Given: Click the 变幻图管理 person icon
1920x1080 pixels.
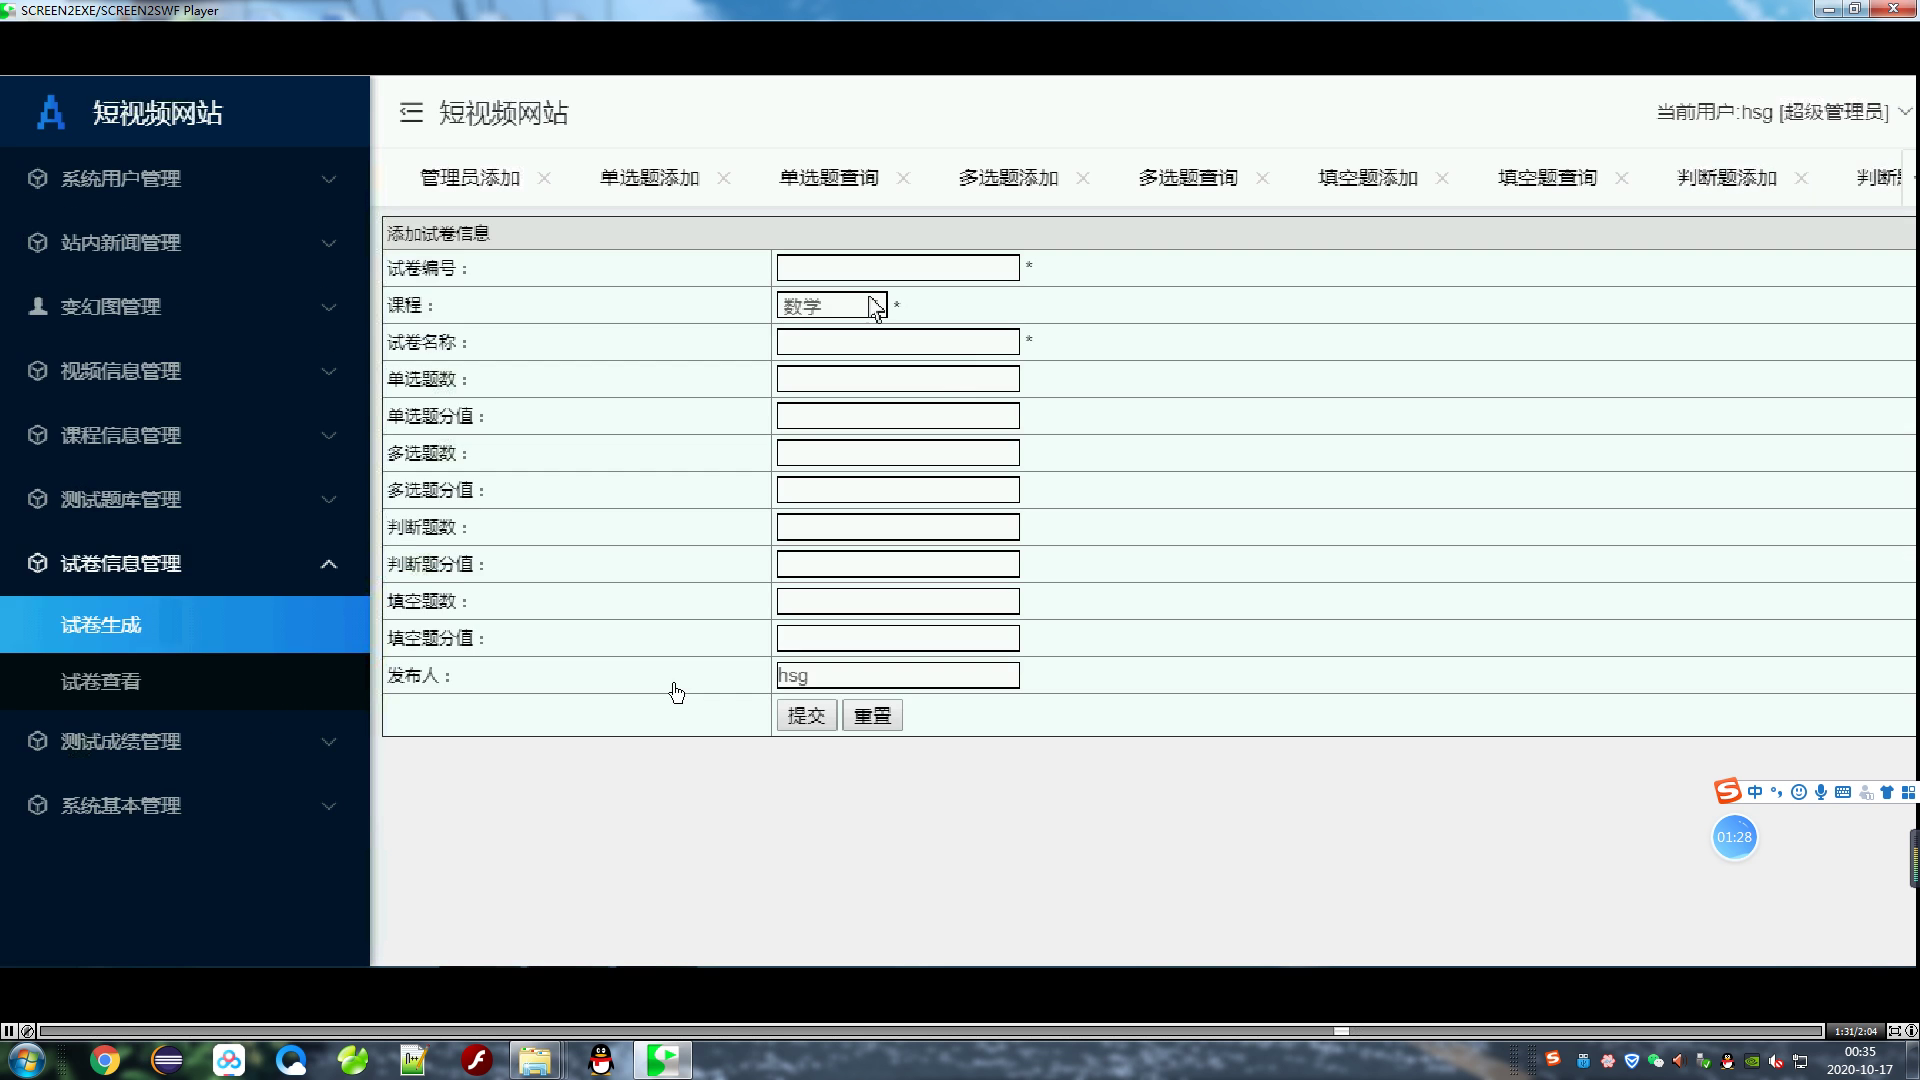Looking at the screenshot, I should click(38, 306).
